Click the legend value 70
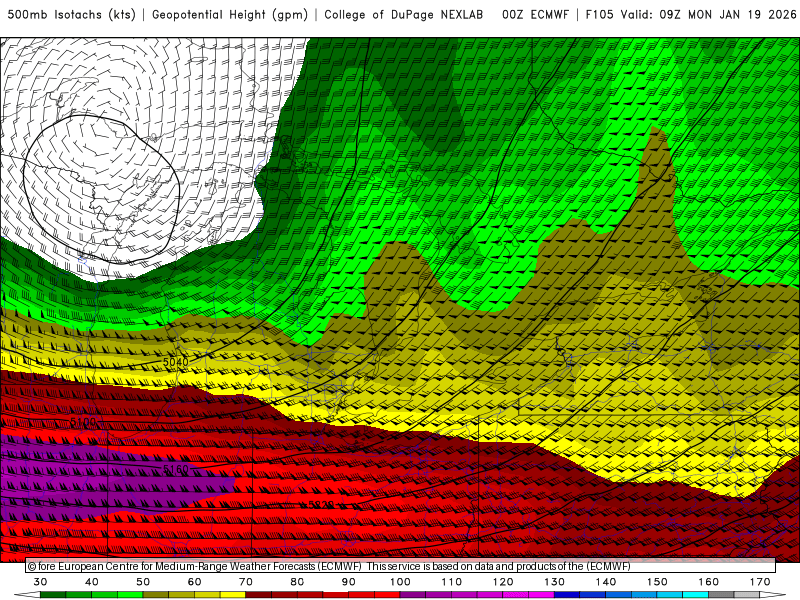Viewport: 800px width, 600px height. point(246,582)
